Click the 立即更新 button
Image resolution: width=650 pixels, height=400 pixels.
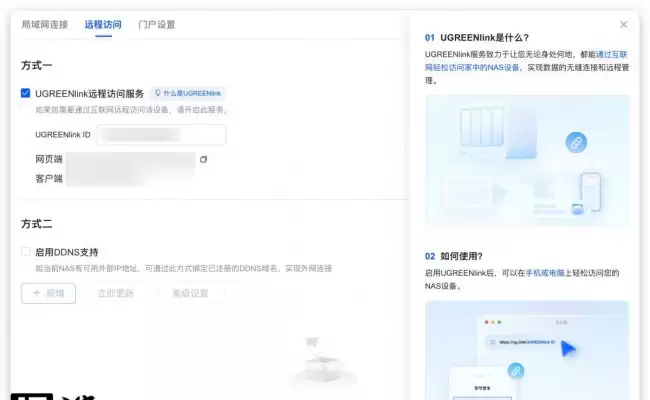pos(116,293)
